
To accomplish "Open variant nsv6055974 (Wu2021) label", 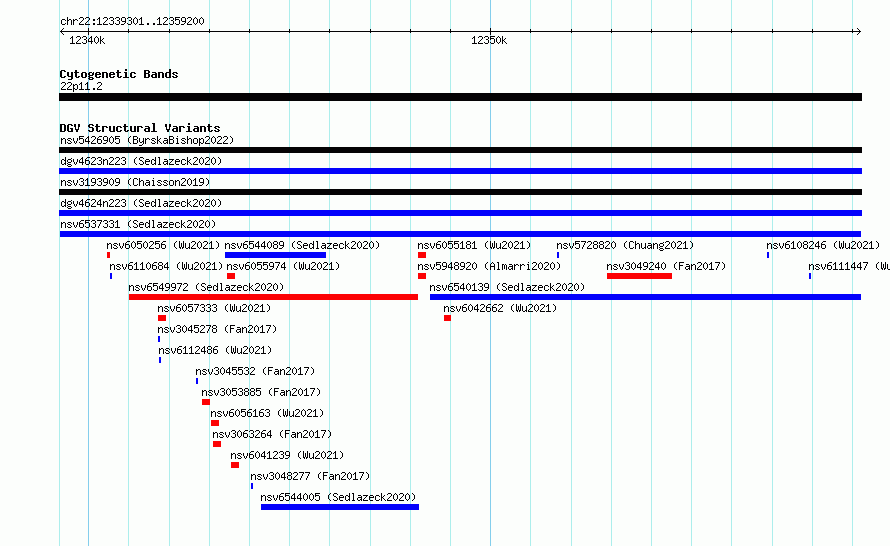I will pyautogui.click(x=283, y=266).
